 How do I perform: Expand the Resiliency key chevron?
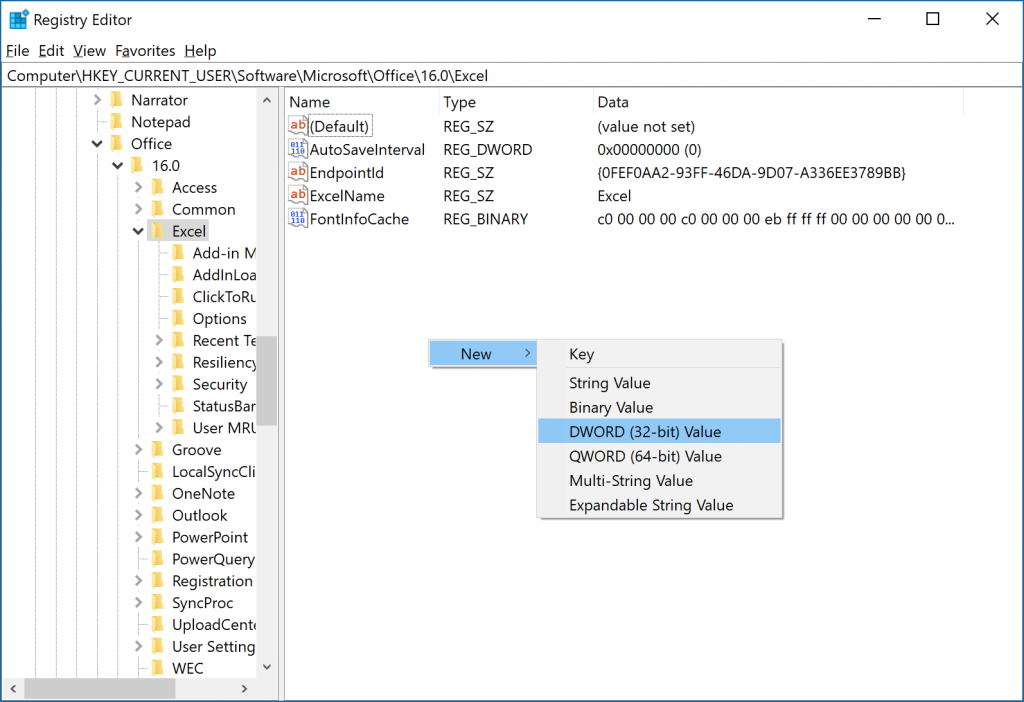[x=159, y=362]
